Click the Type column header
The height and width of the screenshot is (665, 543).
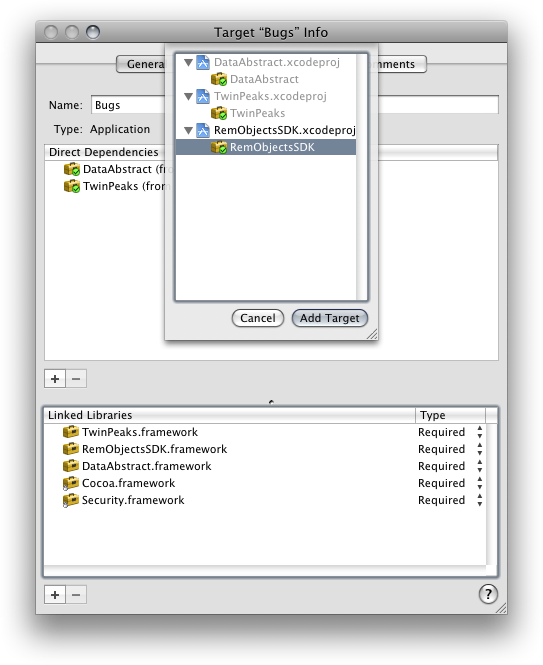click(x=450, y=415)
